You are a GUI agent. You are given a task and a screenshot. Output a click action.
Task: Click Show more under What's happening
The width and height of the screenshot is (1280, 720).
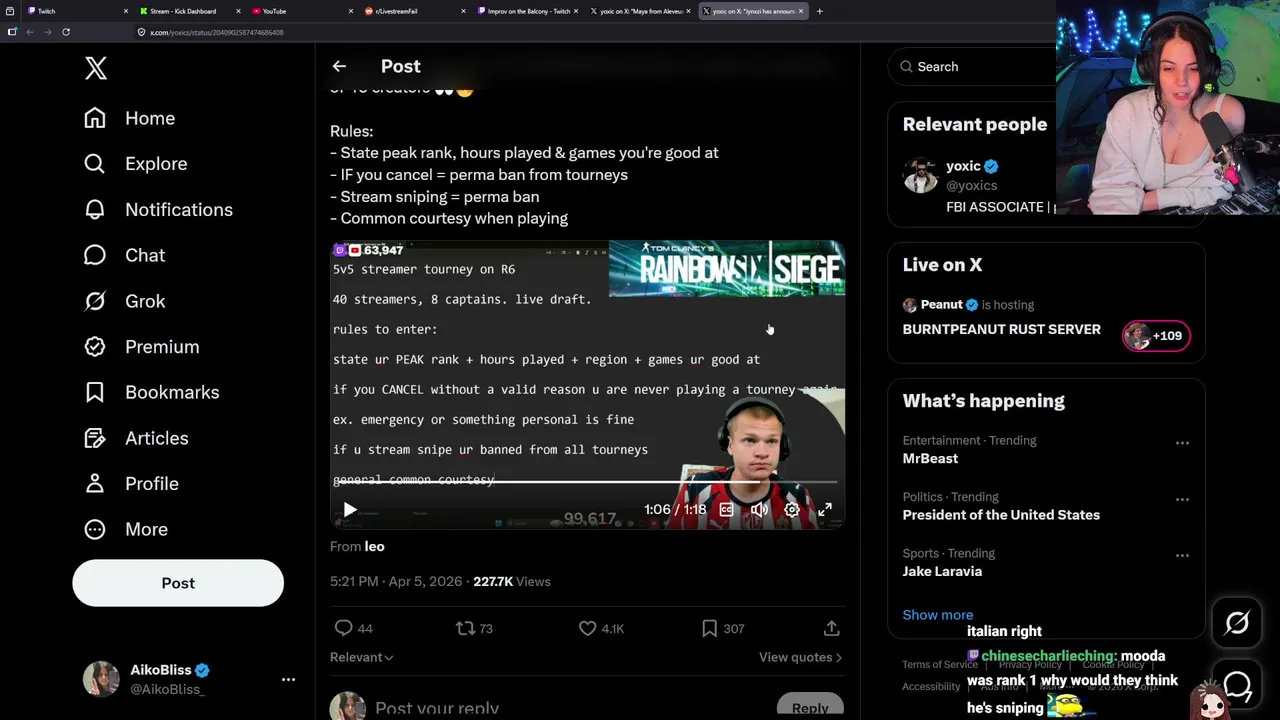(937, 615)
